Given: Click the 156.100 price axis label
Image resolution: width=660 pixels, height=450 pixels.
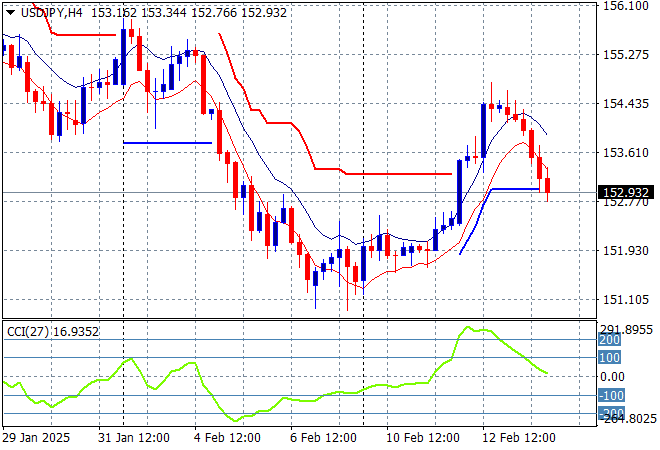Looking at the screenshot, I should pyautogui.click(x=626, y=6).
